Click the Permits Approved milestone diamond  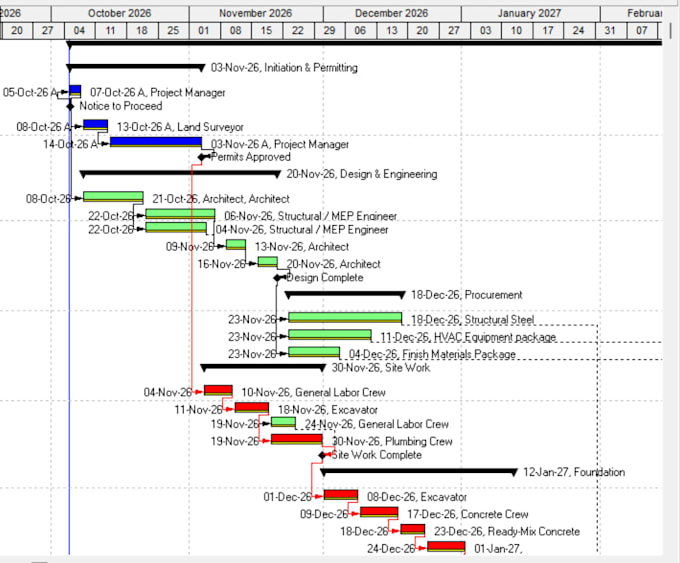pyautogui.click(x=201, y=157)
